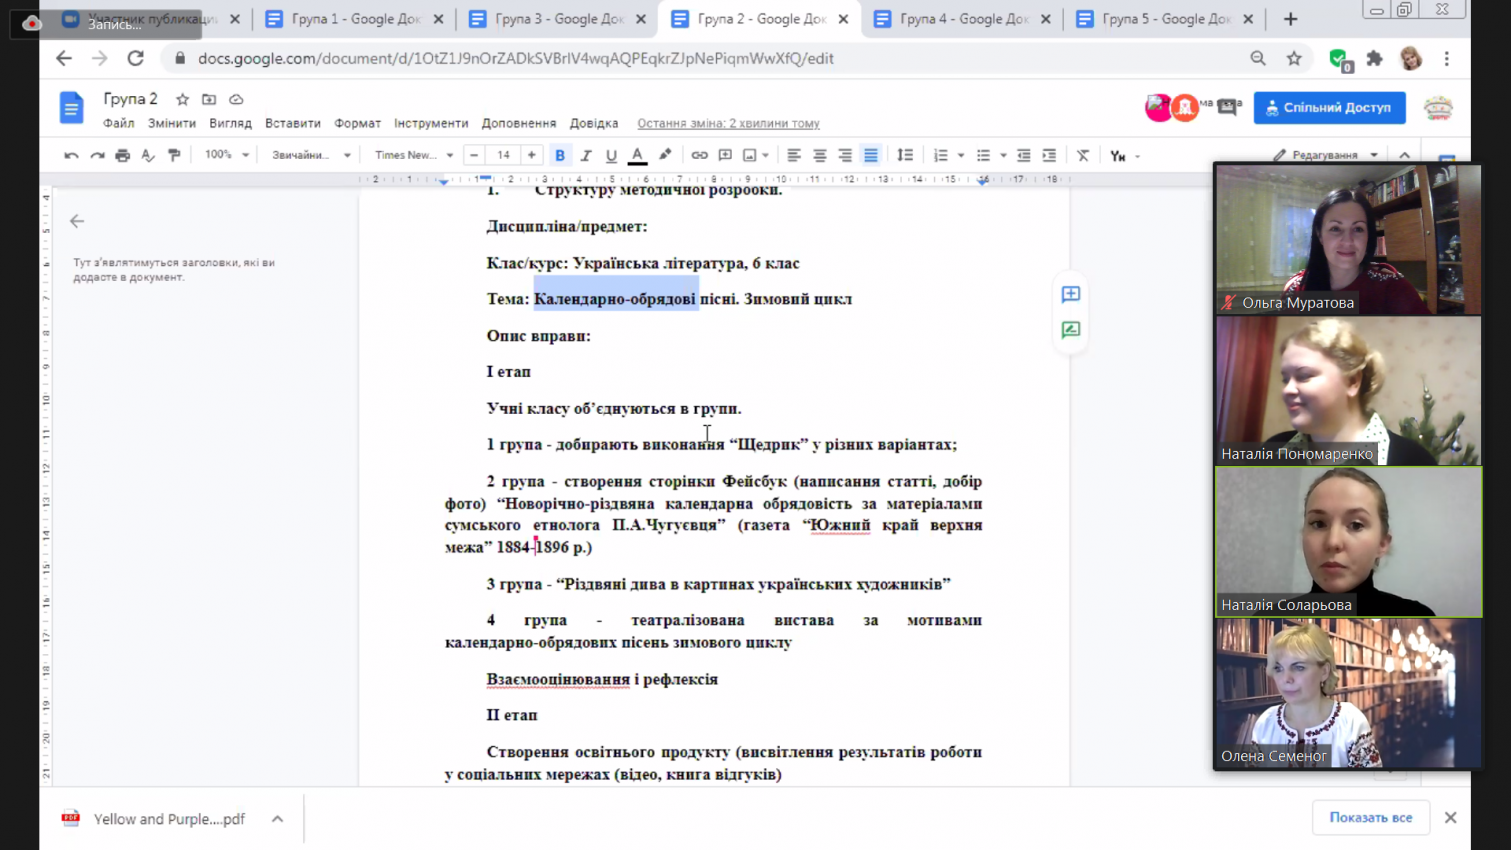This screenshot has width=1511, height=850.
Task: Click the Спільний Доступ share button
Action: (1329, 107)
